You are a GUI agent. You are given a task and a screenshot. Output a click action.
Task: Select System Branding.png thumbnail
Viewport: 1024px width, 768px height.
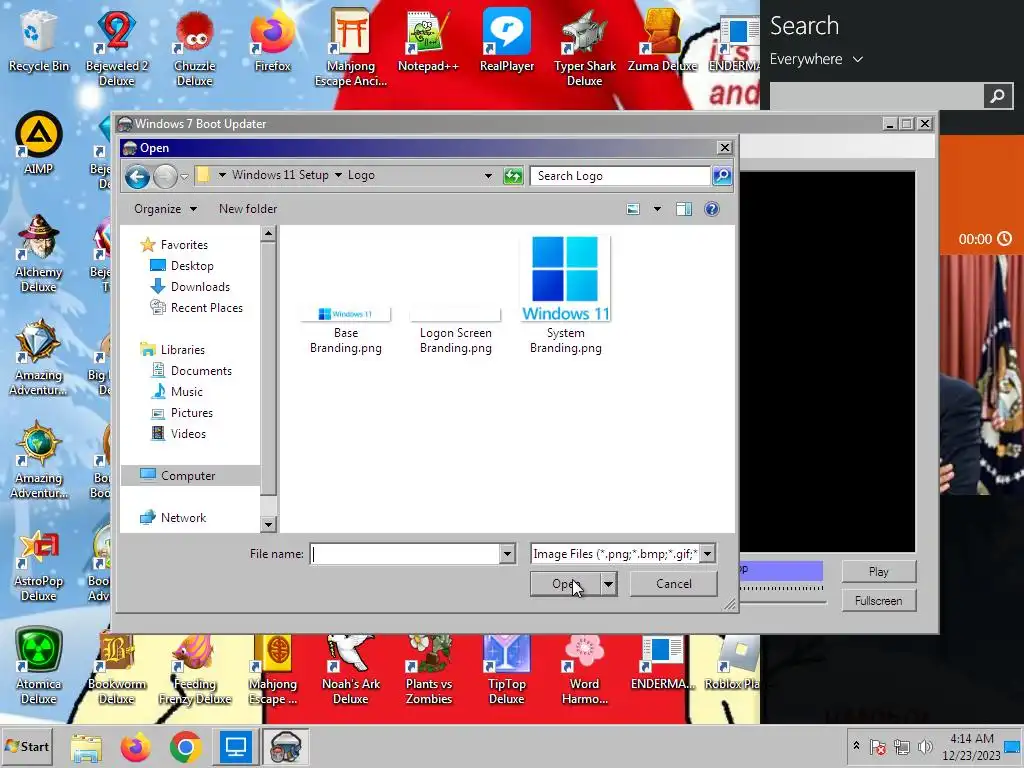click(x=566, y=279)
